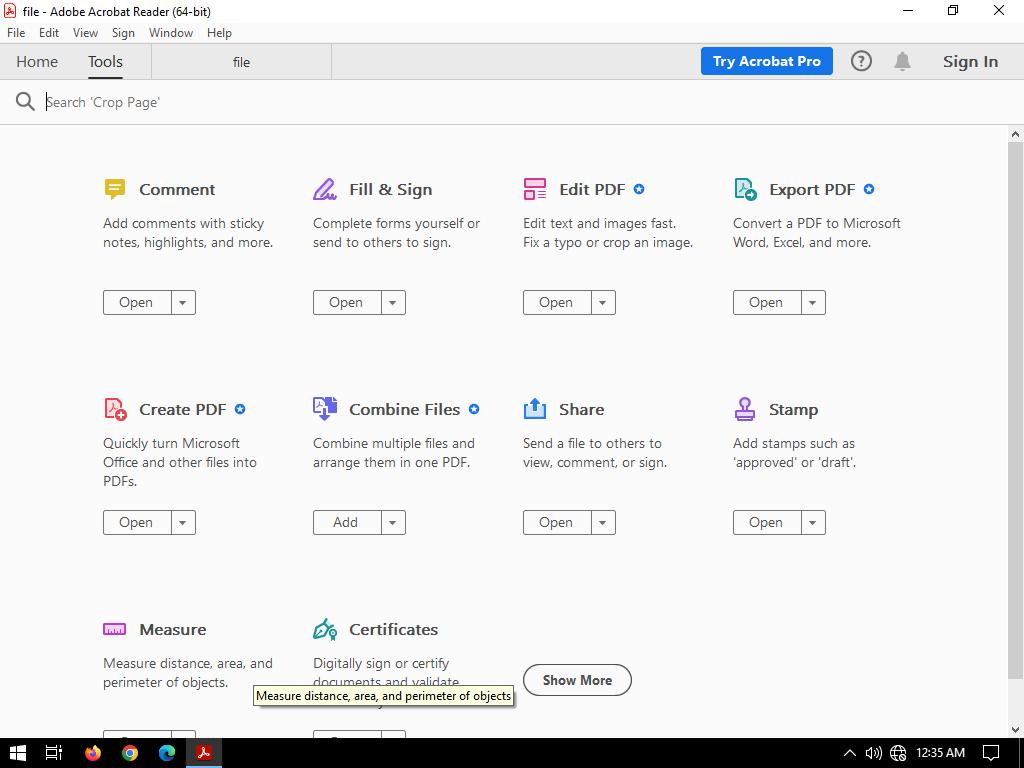Expand the dropdown arrow beside Export PDF Open
The width and height of the screenshot is (1024, 768).
point(813,302)
